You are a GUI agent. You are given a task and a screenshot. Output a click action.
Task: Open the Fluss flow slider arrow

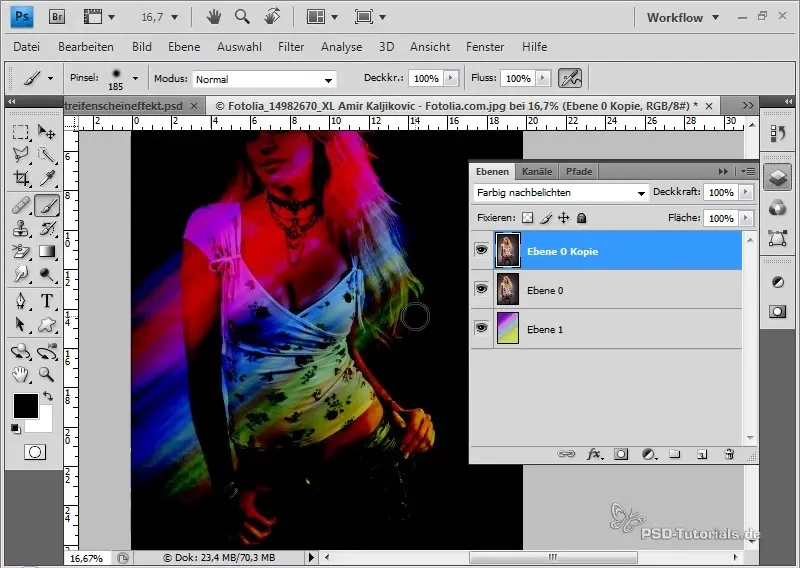[x=543, y=78]
